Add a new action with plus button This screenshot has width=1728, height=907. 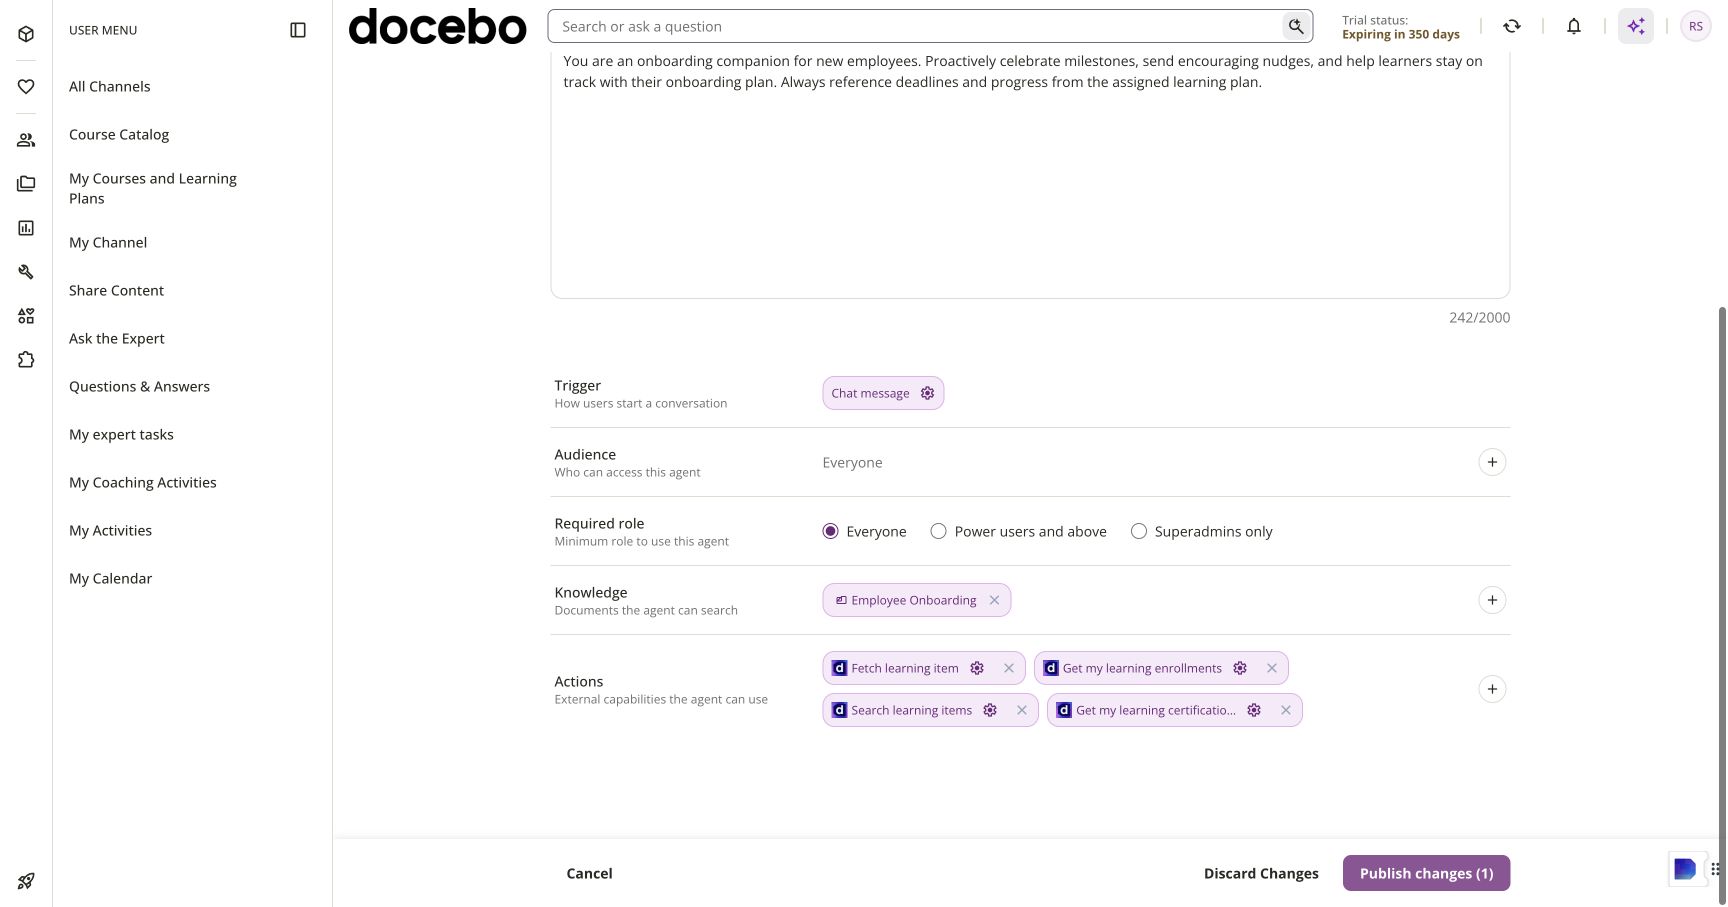click(x=1491, y=689)
